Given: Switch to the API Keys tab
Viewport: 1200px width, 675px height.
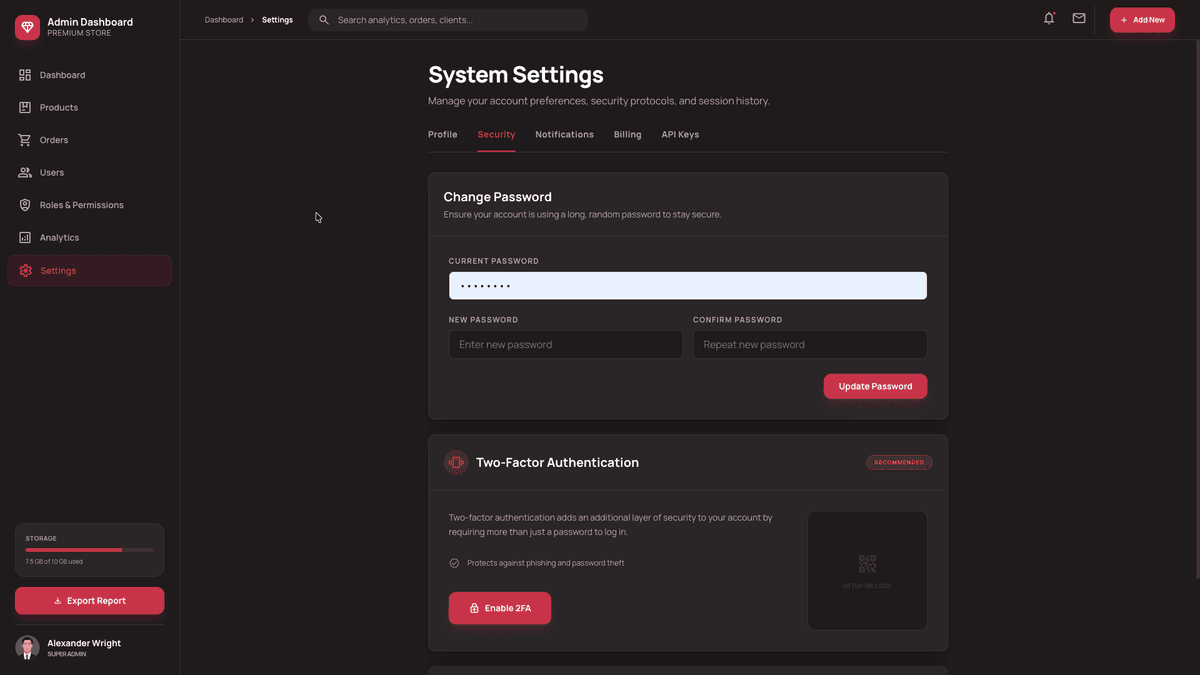Looking at the screenshot, I should [x=680, y=134].
